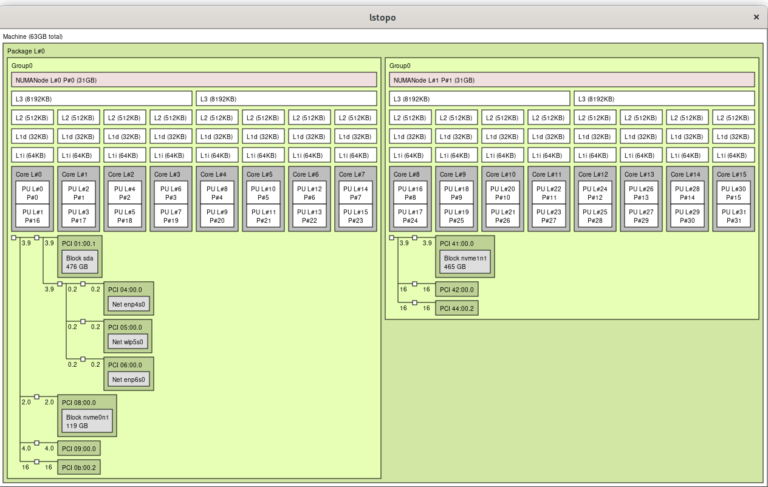Click the PCI 09:00.0 node

coord(79,448)
